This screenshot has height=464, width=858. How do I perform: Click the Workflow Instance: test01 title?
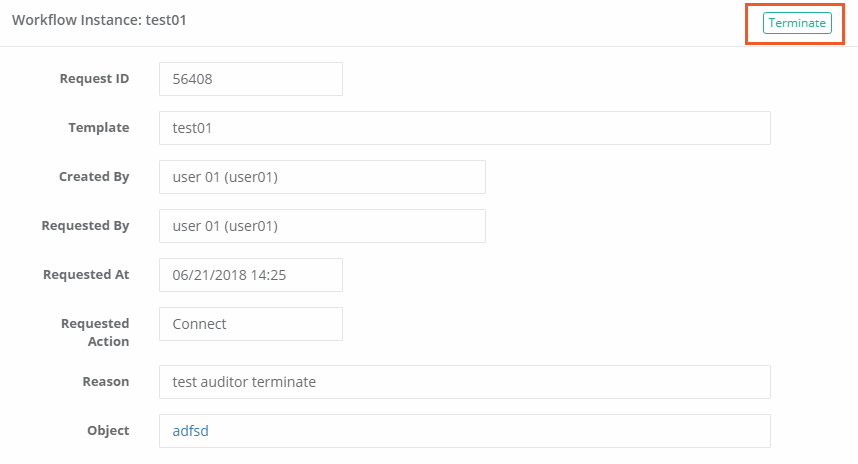click(x=99, y=21)
